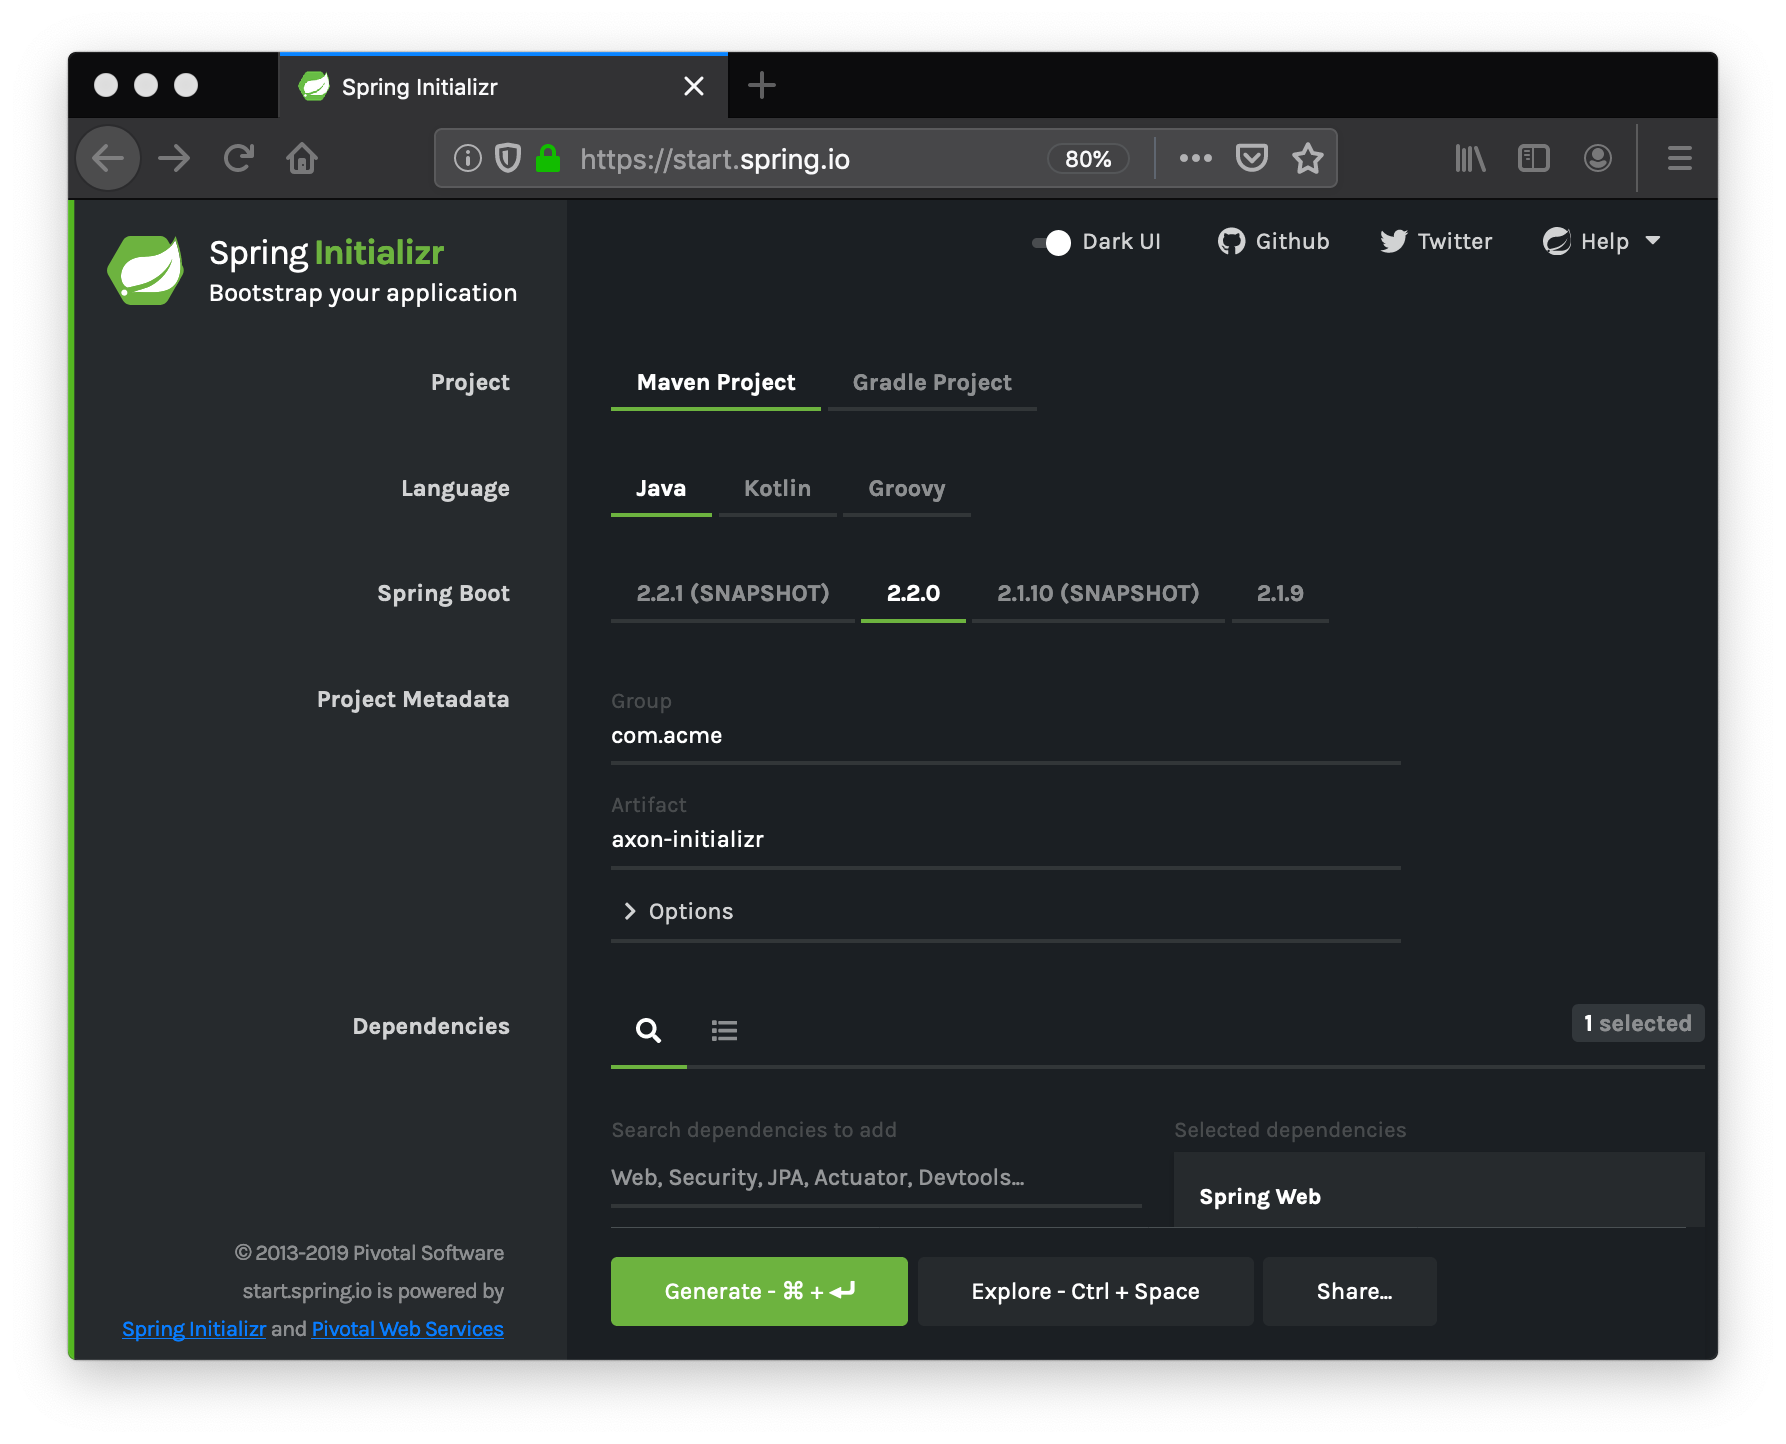Click the start.spring.io address bar URL
This screenshot has height=1444, width=1786.
715,159
